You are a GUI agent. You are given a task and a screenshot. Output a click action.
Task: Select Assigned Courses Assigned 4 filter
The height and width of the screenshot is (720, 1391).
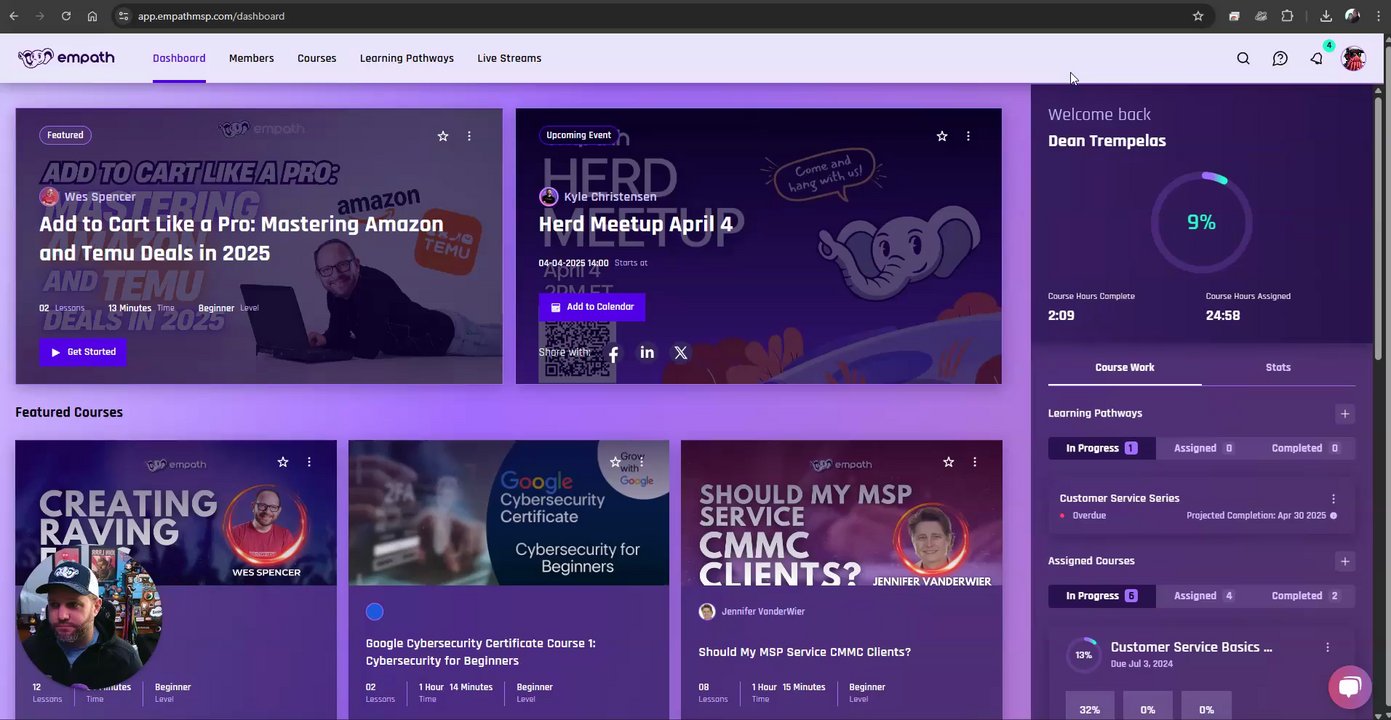point(1203,596)
